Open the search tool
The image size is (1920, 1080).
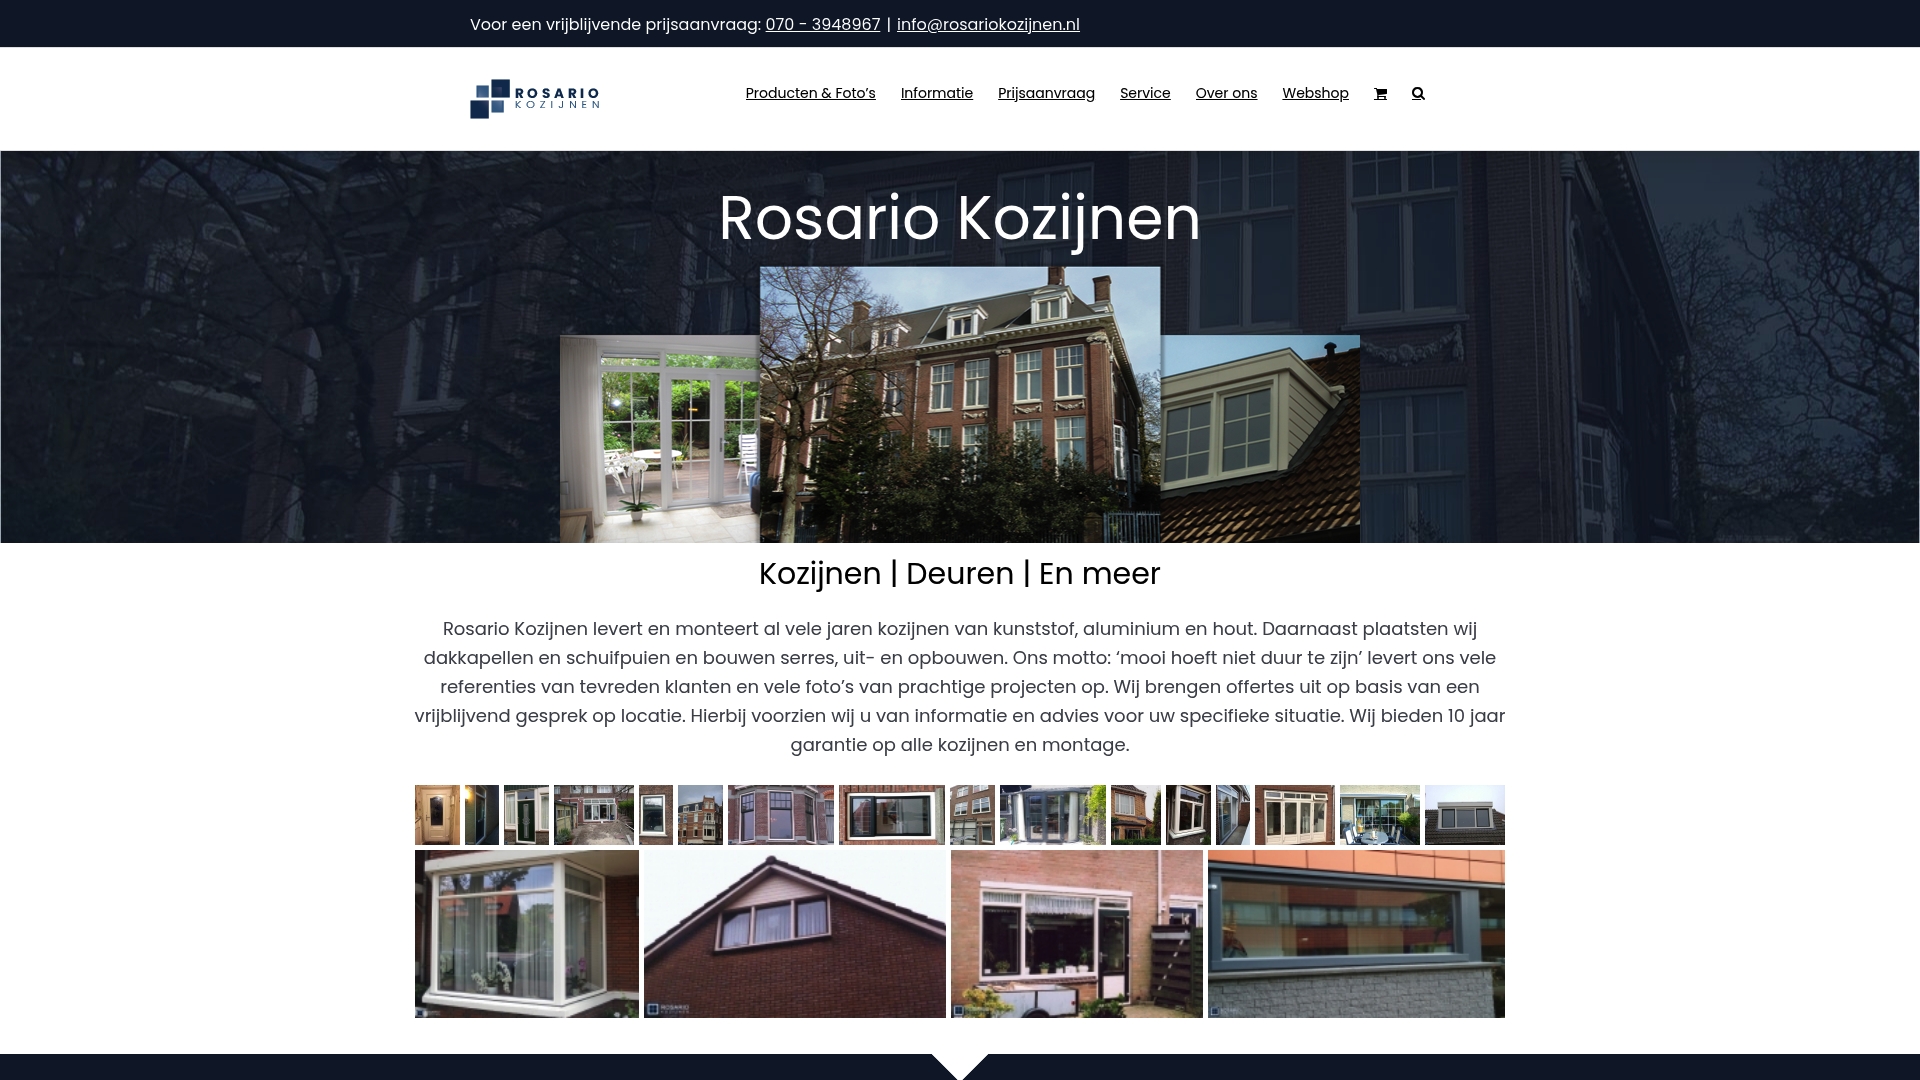(1417, 93)
